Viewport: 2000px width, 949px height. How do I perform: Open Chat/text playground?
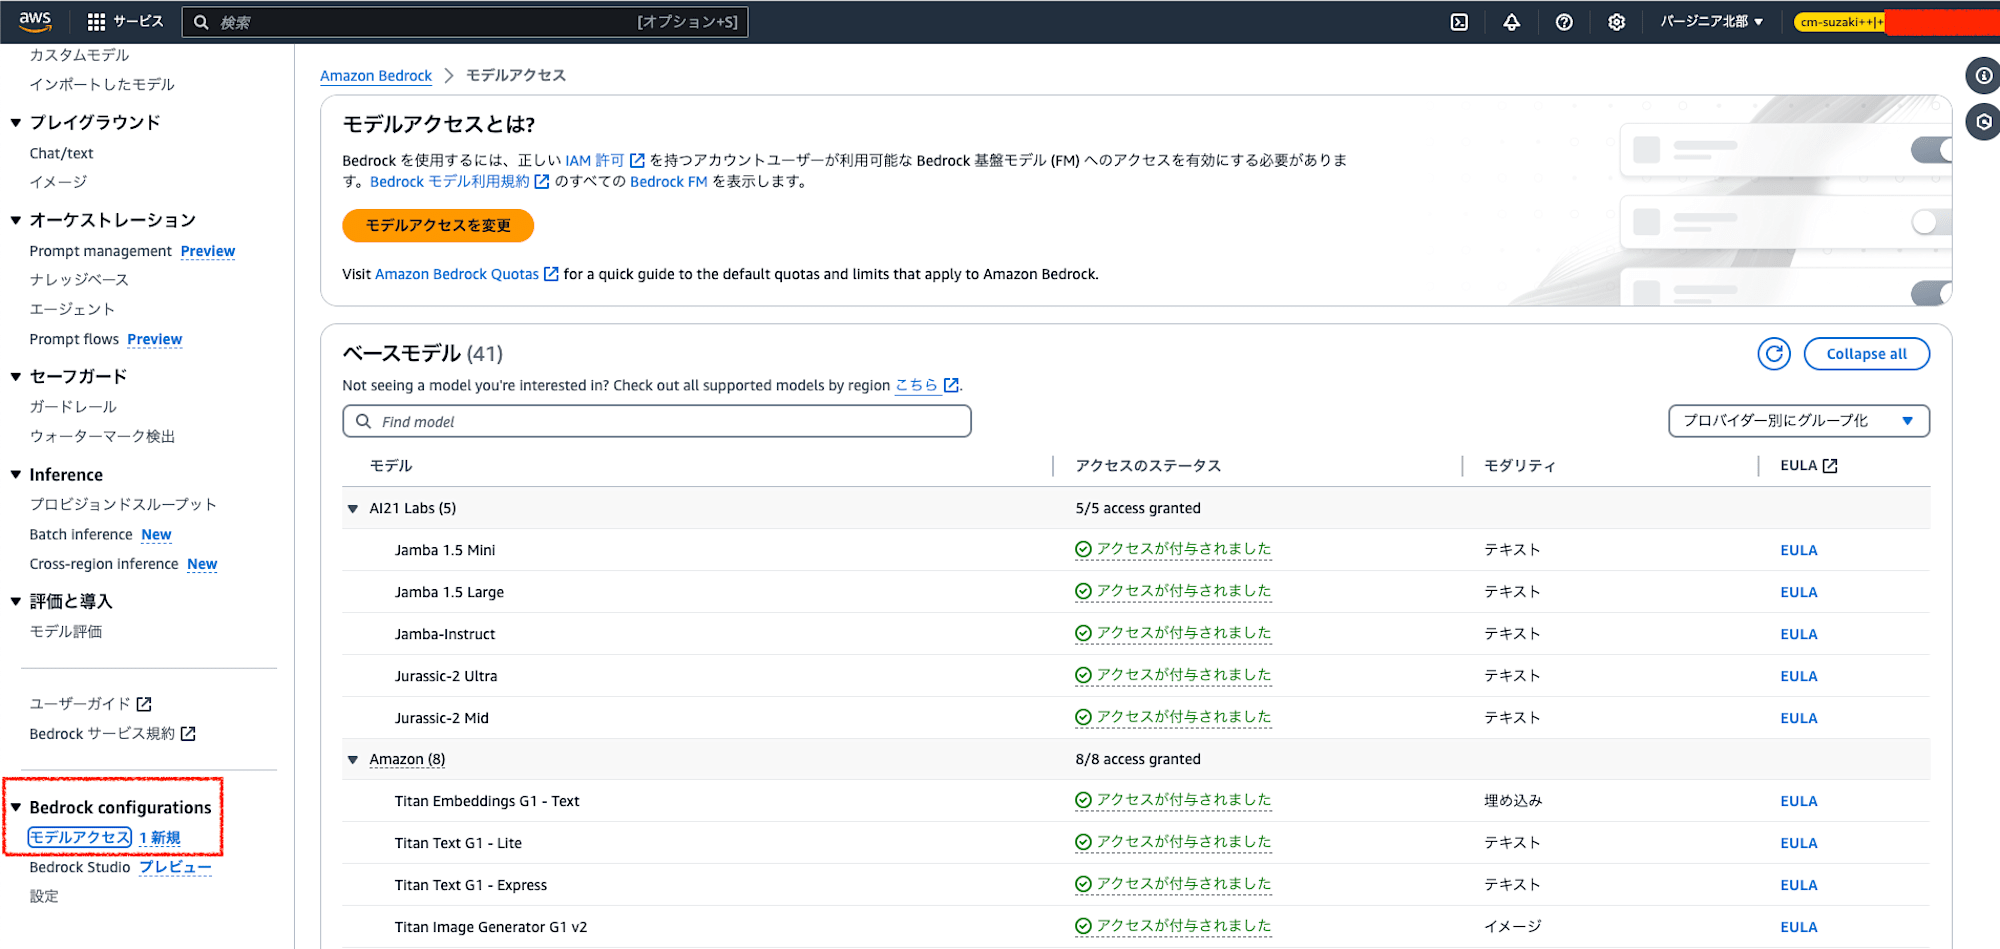pyautogui.click(x=62, y=153)
